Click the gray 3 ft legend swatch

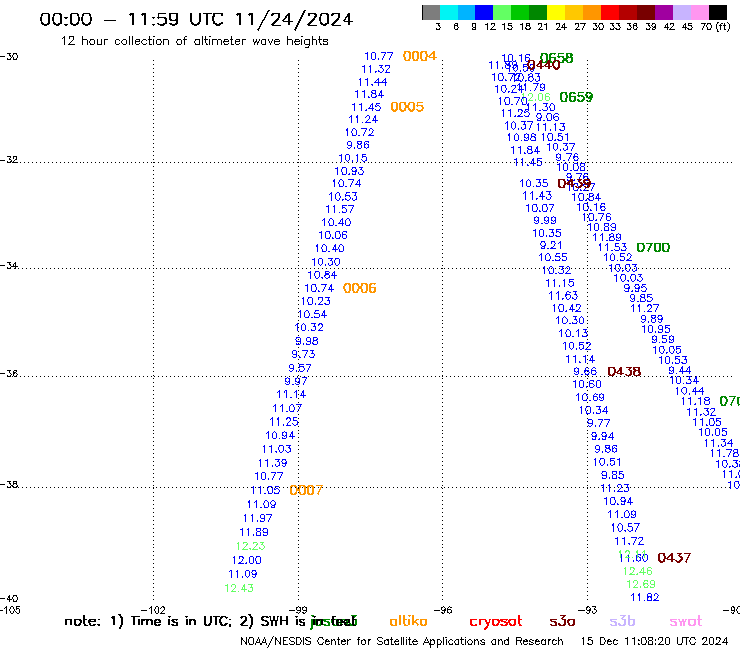[x=431, y=12]
